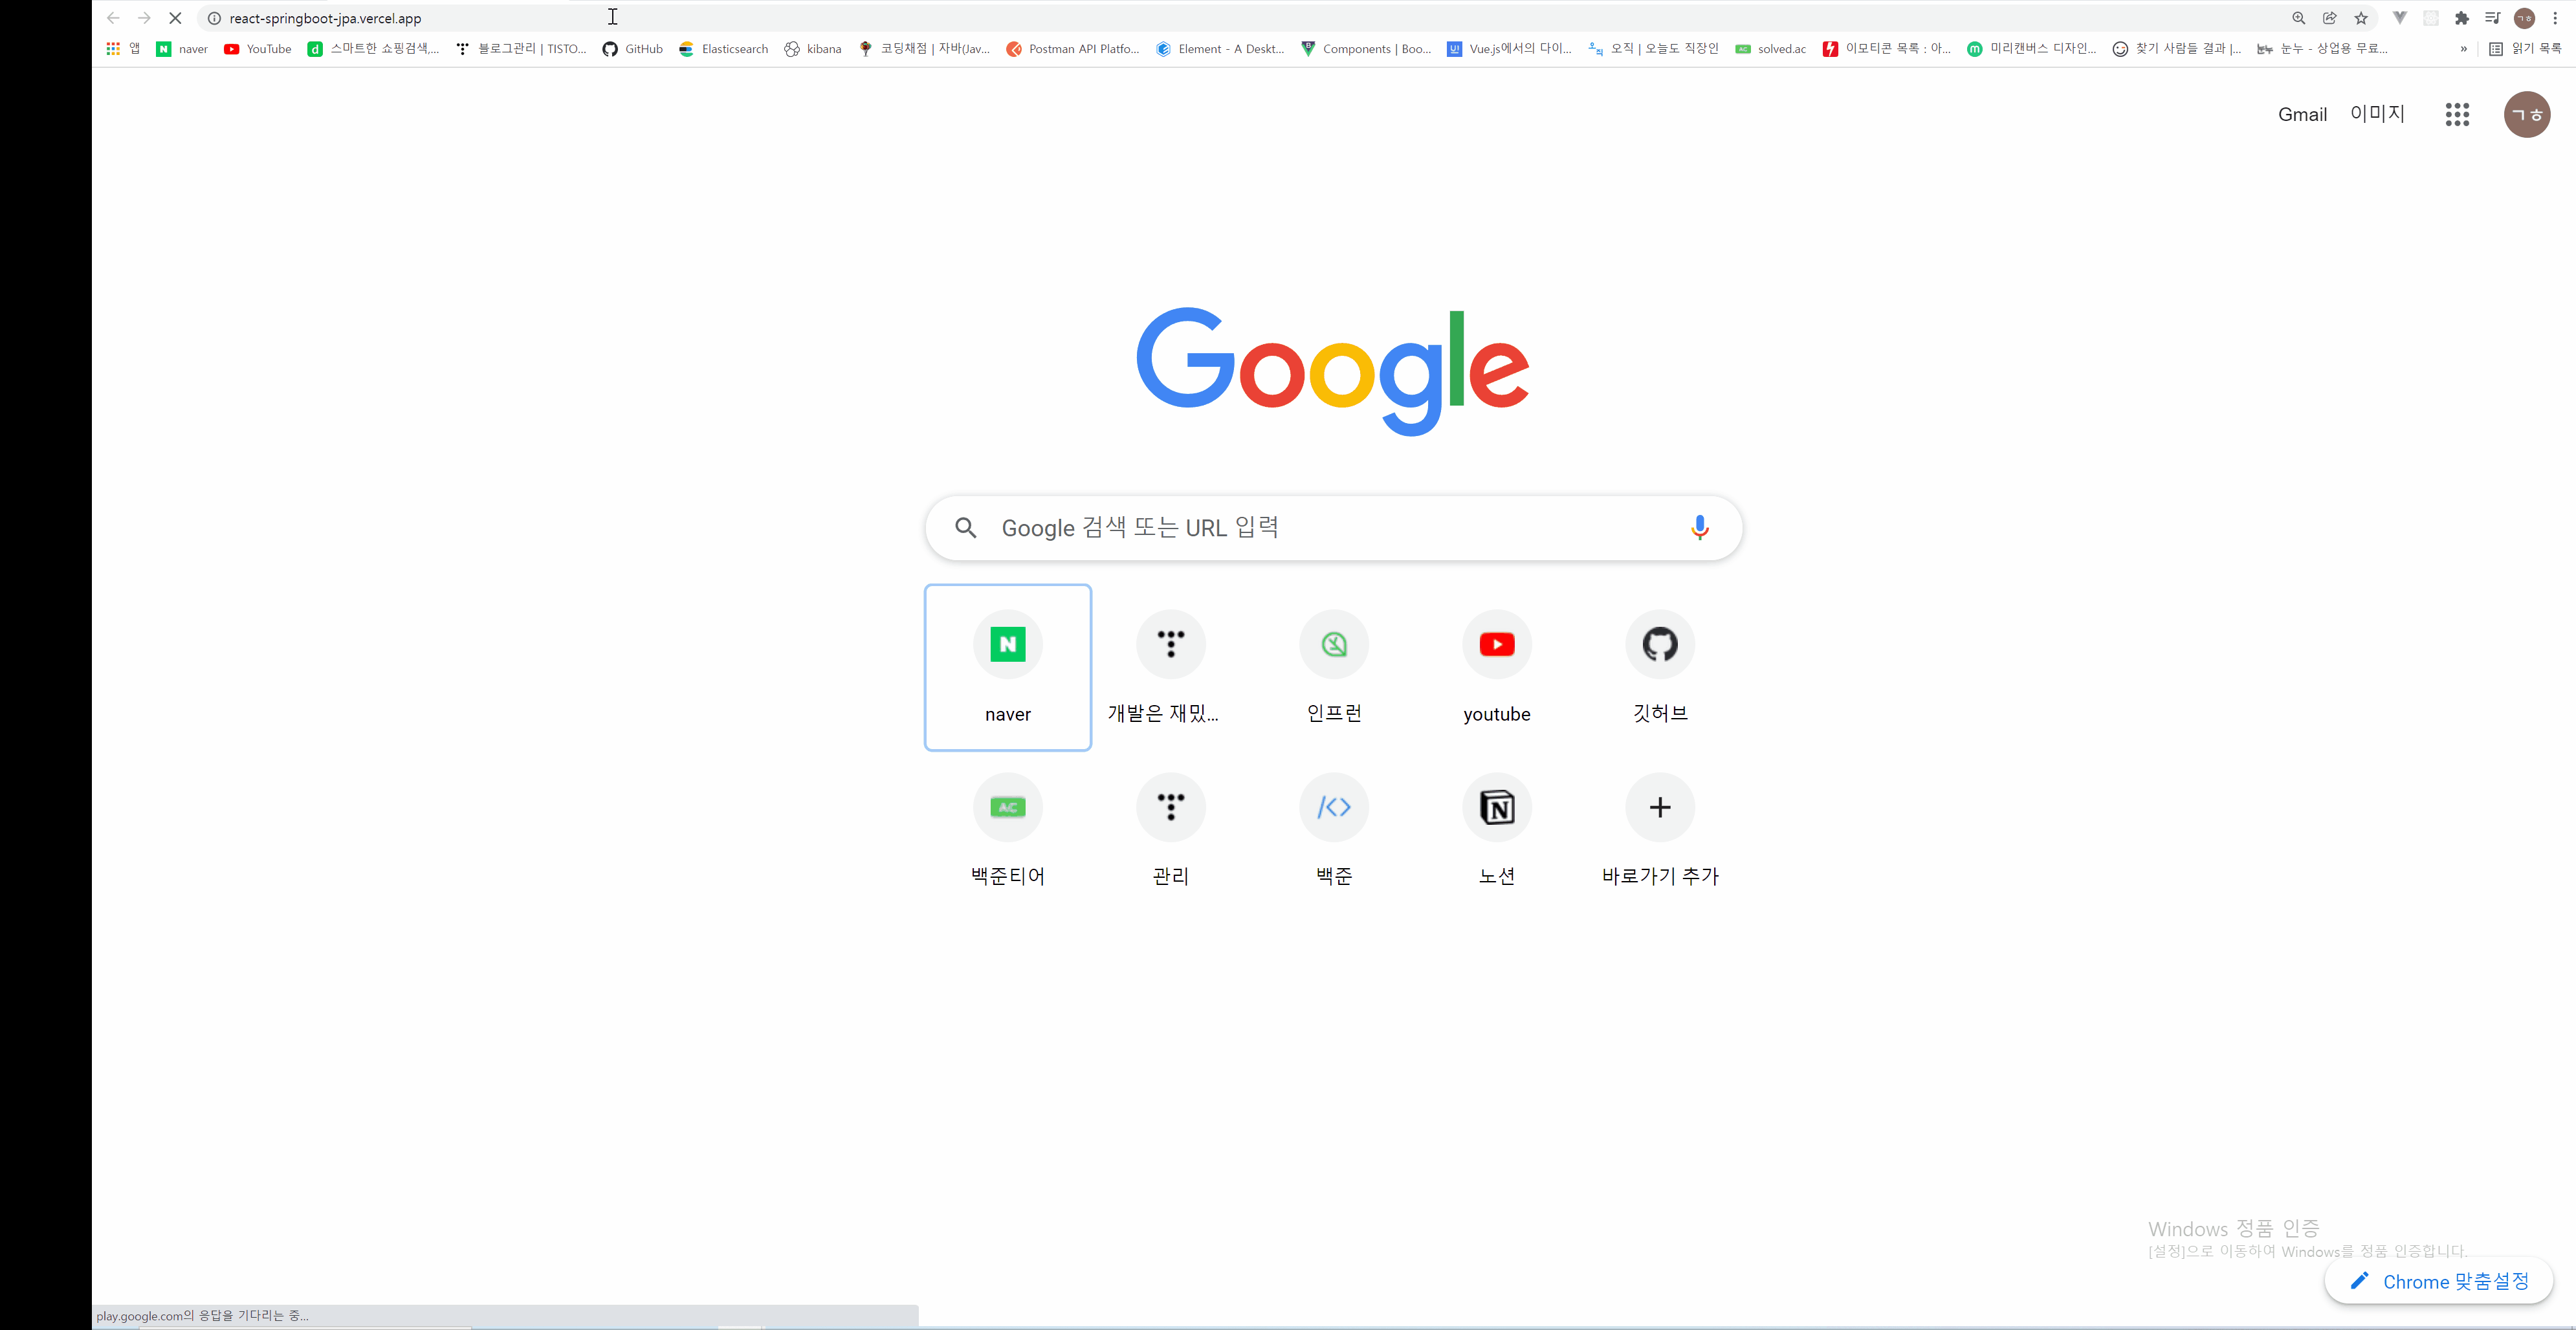Open Chrome's three-dot menu

click(2559, 18)
